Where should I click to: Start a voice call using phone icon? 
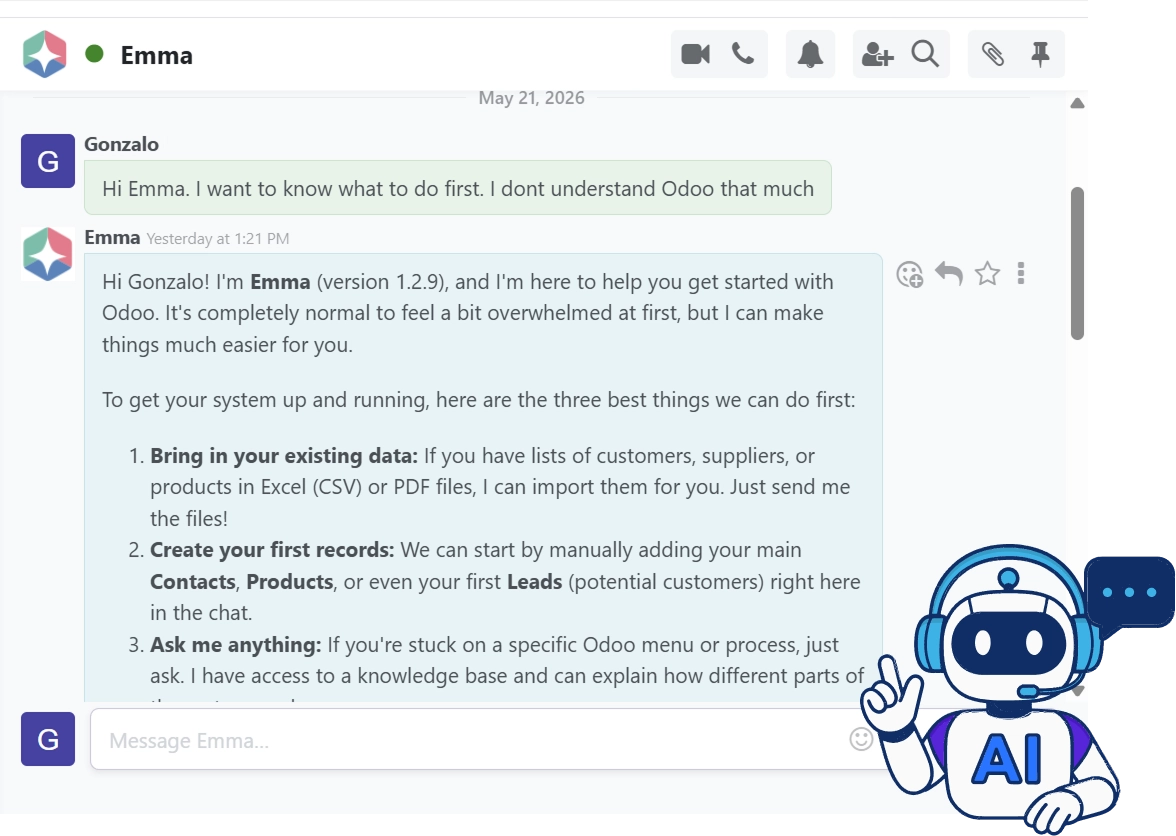[742, 54]
